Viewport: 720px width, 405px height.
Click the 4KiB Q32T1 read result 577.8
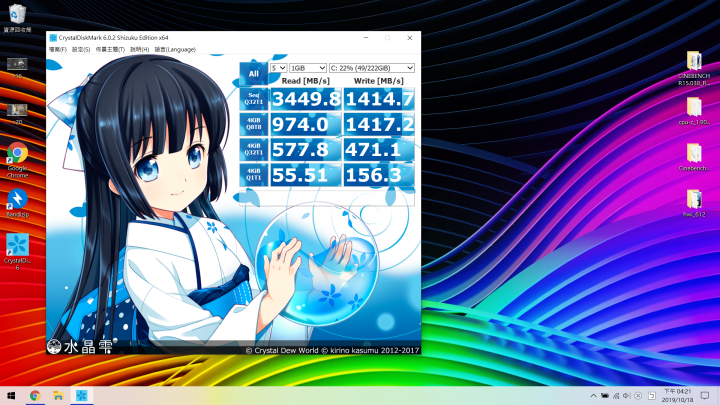306,149
